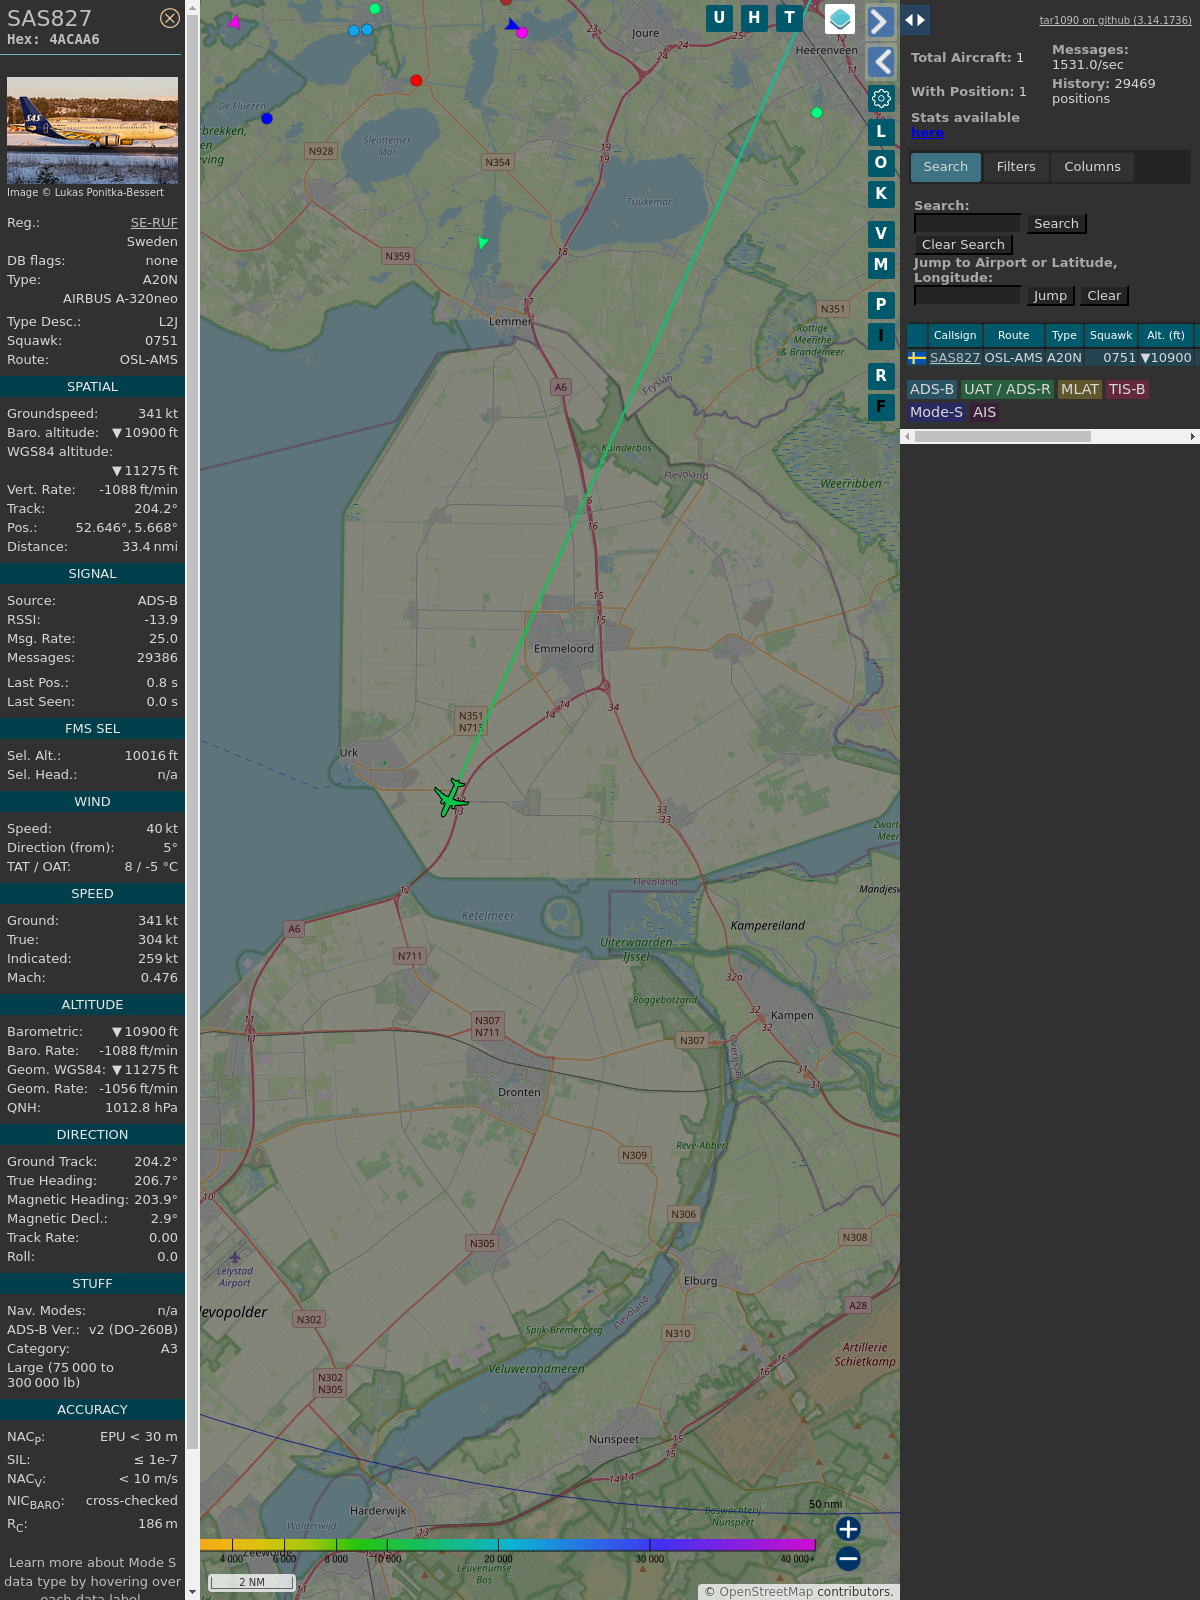Click the sidebar width toggle arrows

[x=915, y=20]
